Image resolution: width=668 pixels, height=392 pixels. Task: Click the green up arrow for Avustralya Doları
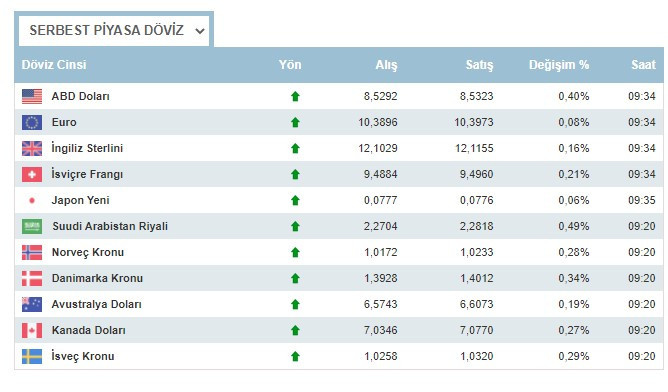pyautogui.click(x=295, y=304)
